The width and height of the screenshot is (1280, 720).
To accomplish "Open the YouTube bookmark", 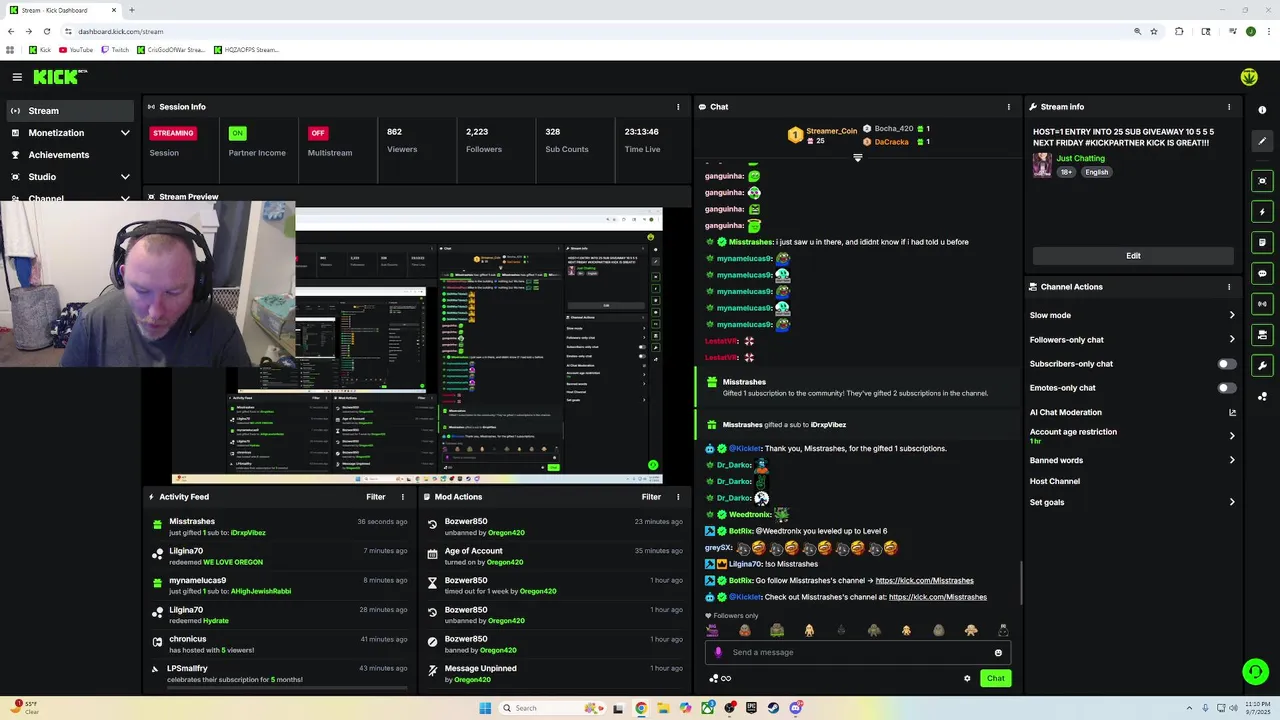I will click(x=76, y=50).
